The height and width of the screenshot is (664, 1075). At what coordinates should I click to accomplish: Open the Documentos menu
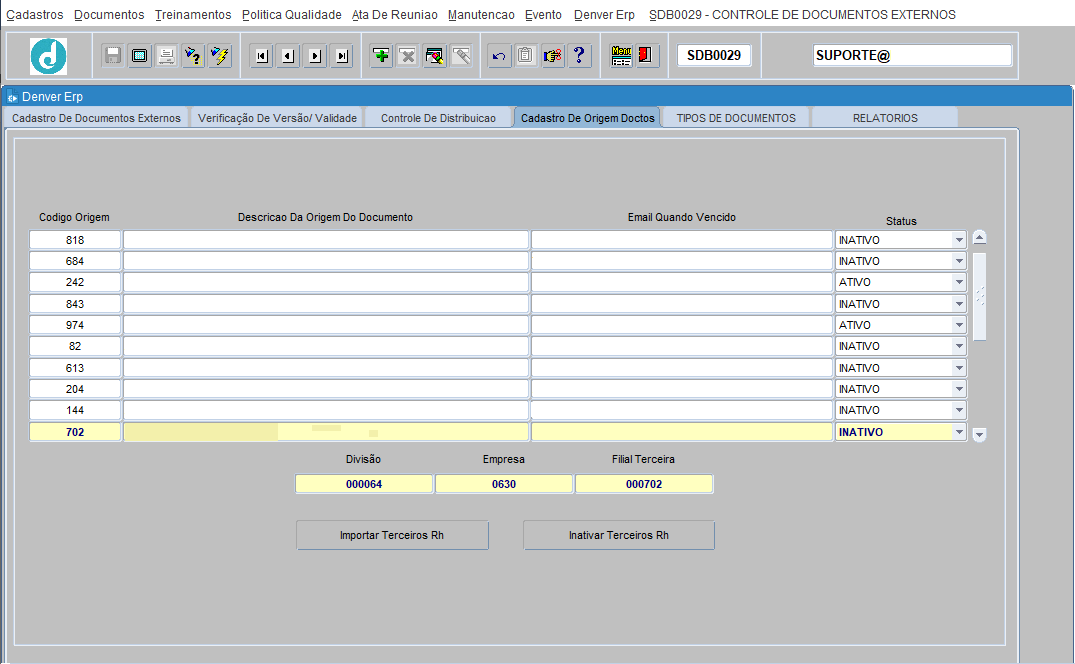109,14
